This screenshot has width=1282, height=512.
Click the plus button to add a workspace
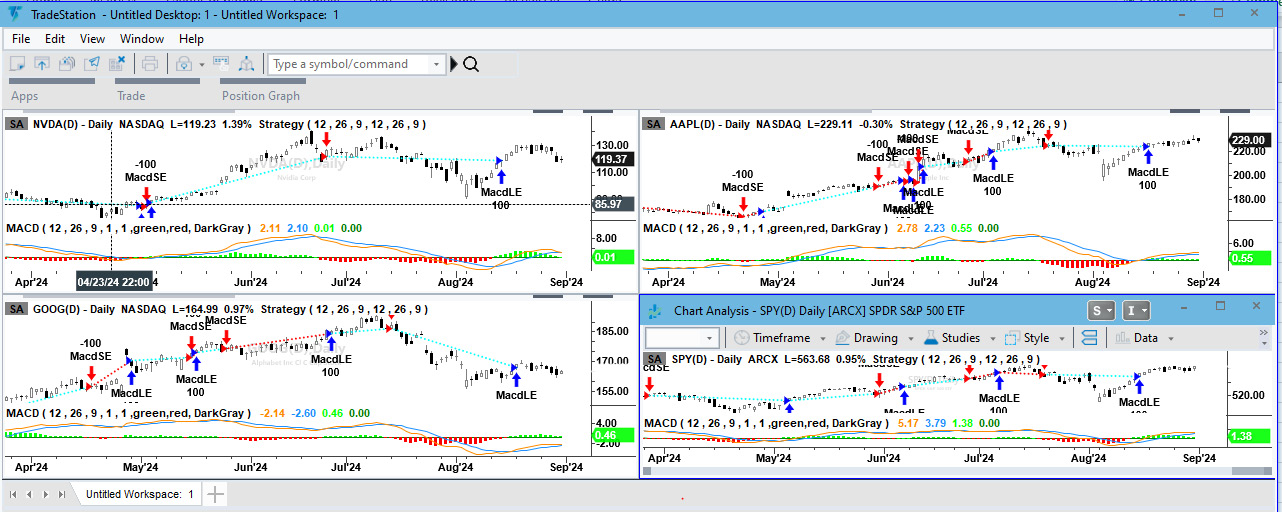click(216, 494)
